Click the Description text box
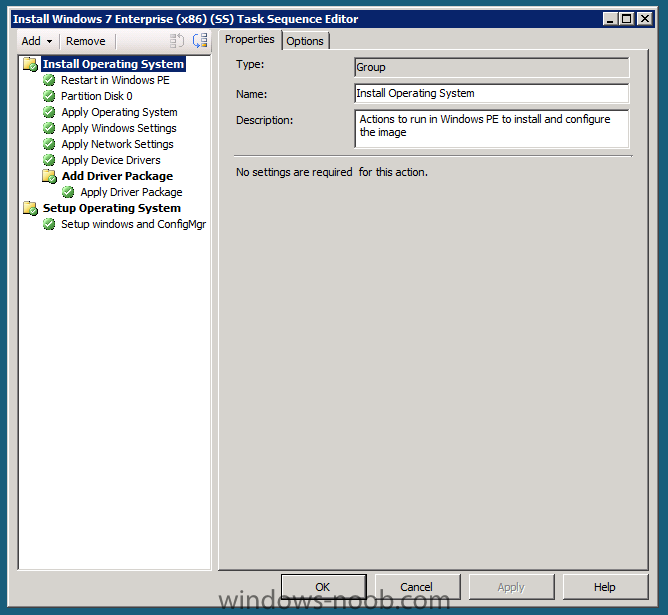Viewport: 668px width, 615px height. 491,129
